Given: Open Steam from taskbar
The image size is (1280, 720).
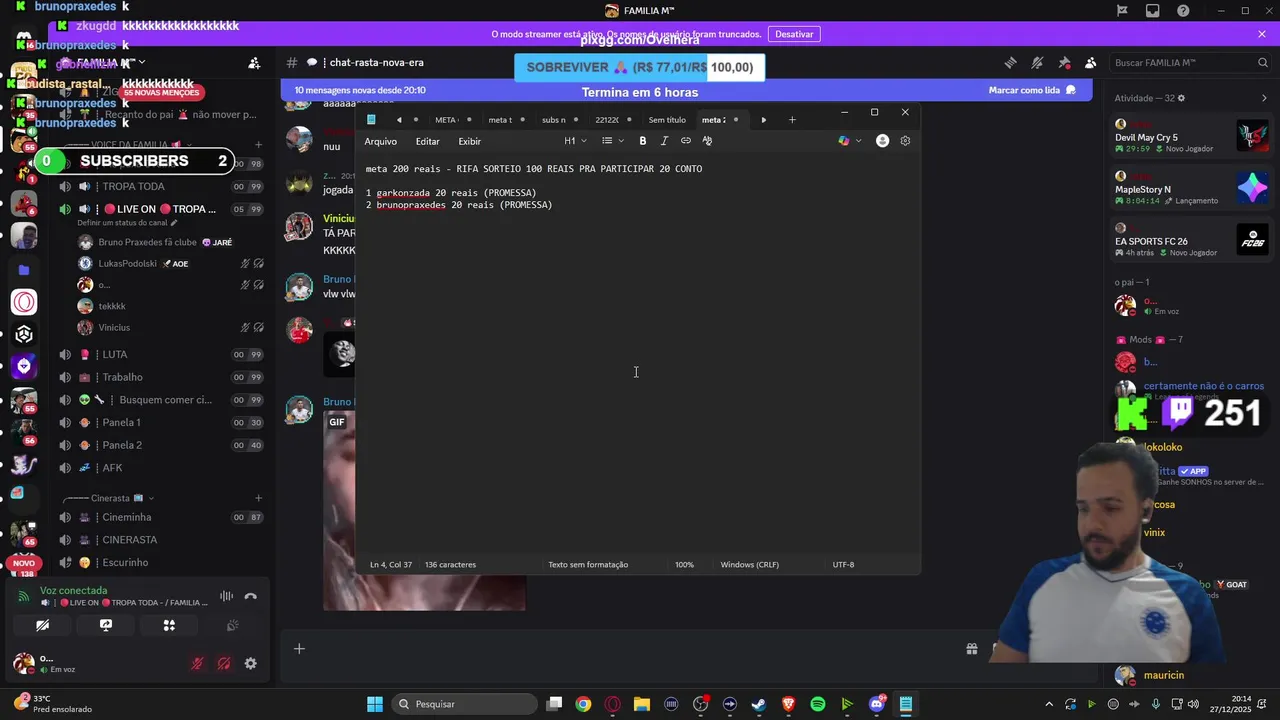Looking at the screenshot, I should click(759, 704).
